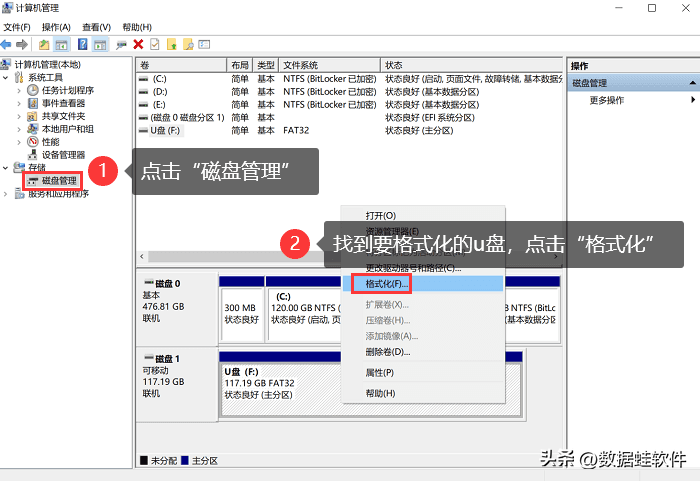Image resolution: width=700 pixels, height=481 pixels.
Task: Select the (C:) volume row in the list
Action: point(350,79)
